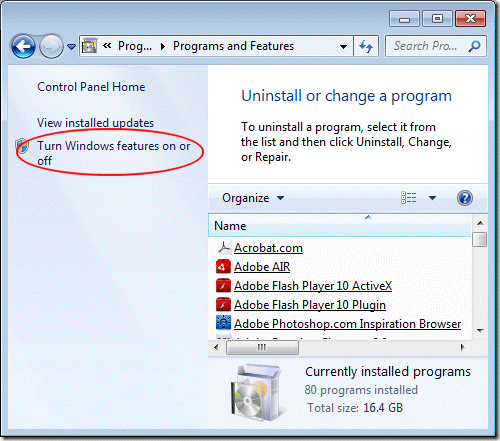The height and width of the screenshot is (441, 500).
Task: Click the Control Panel address bar icon
Action: (89, 46)
